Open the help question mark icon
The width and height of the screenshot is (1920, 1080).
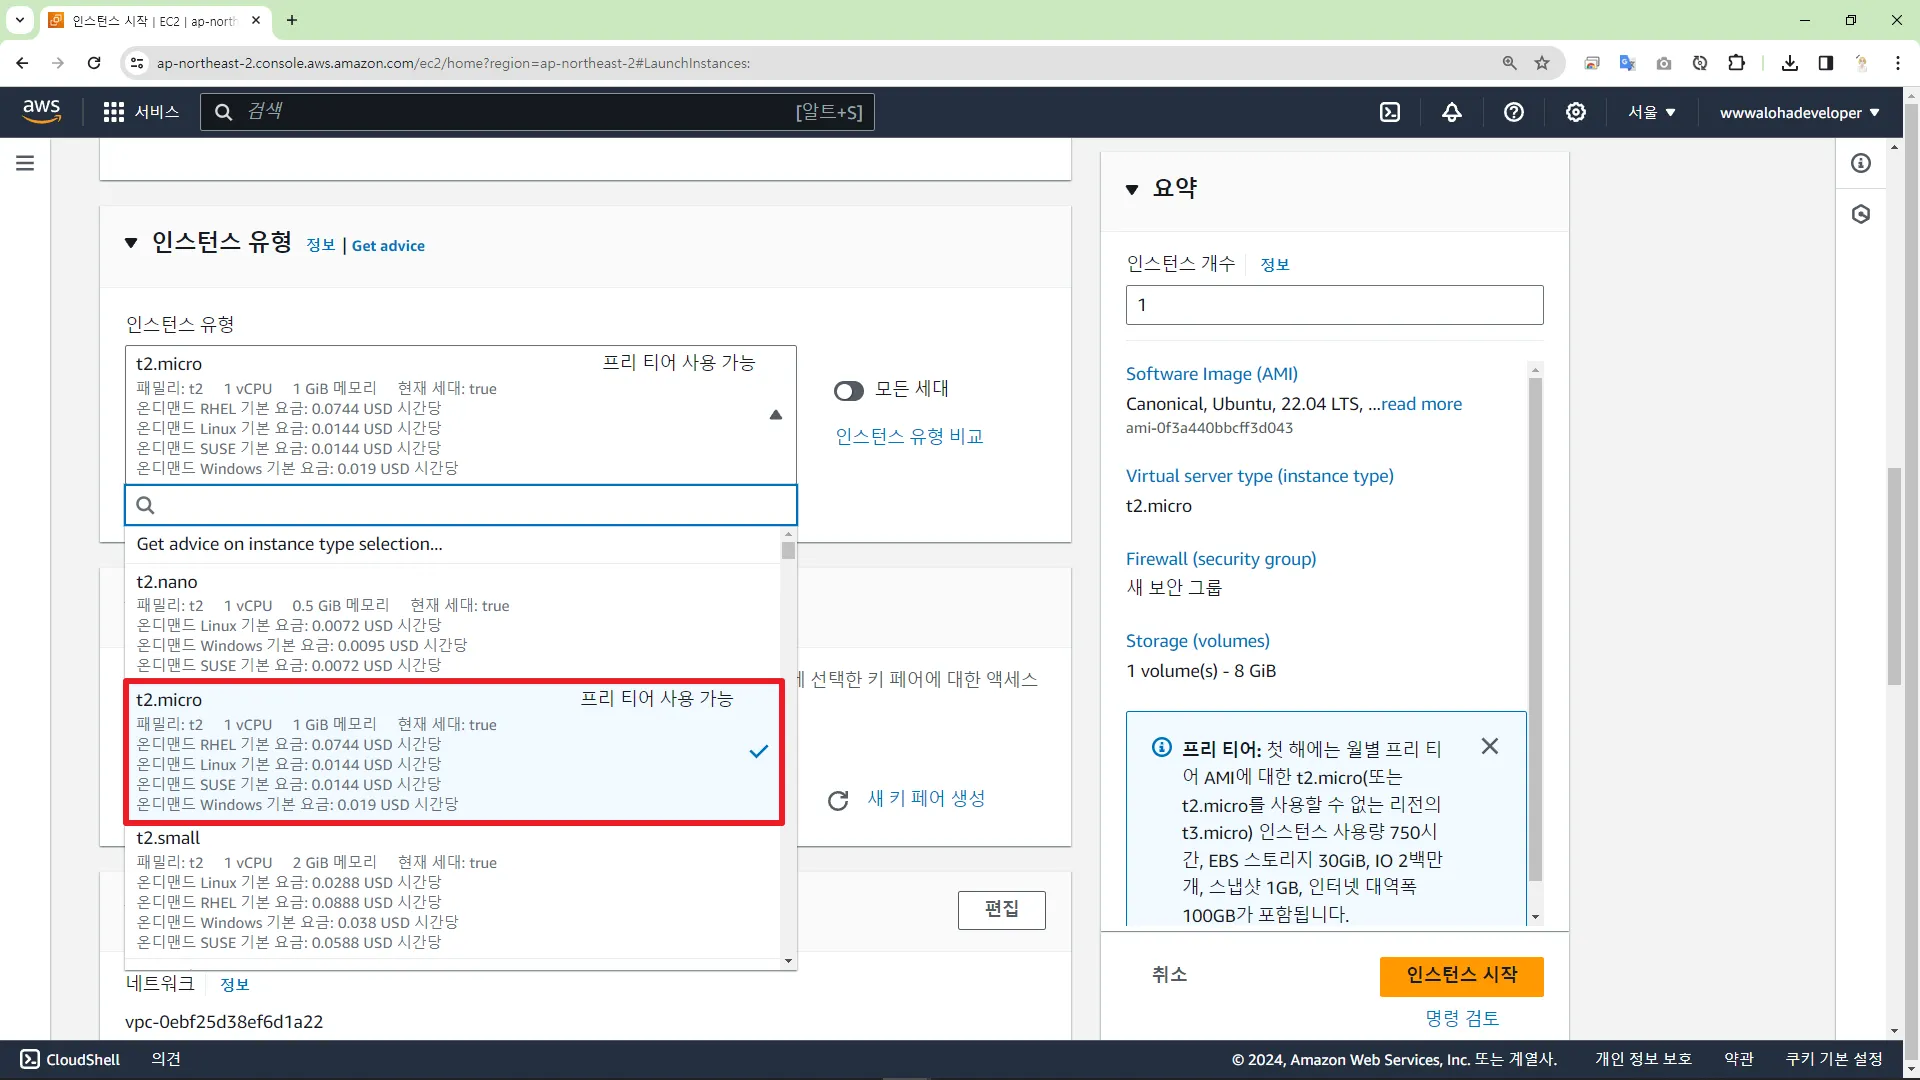pos(1514,112)
